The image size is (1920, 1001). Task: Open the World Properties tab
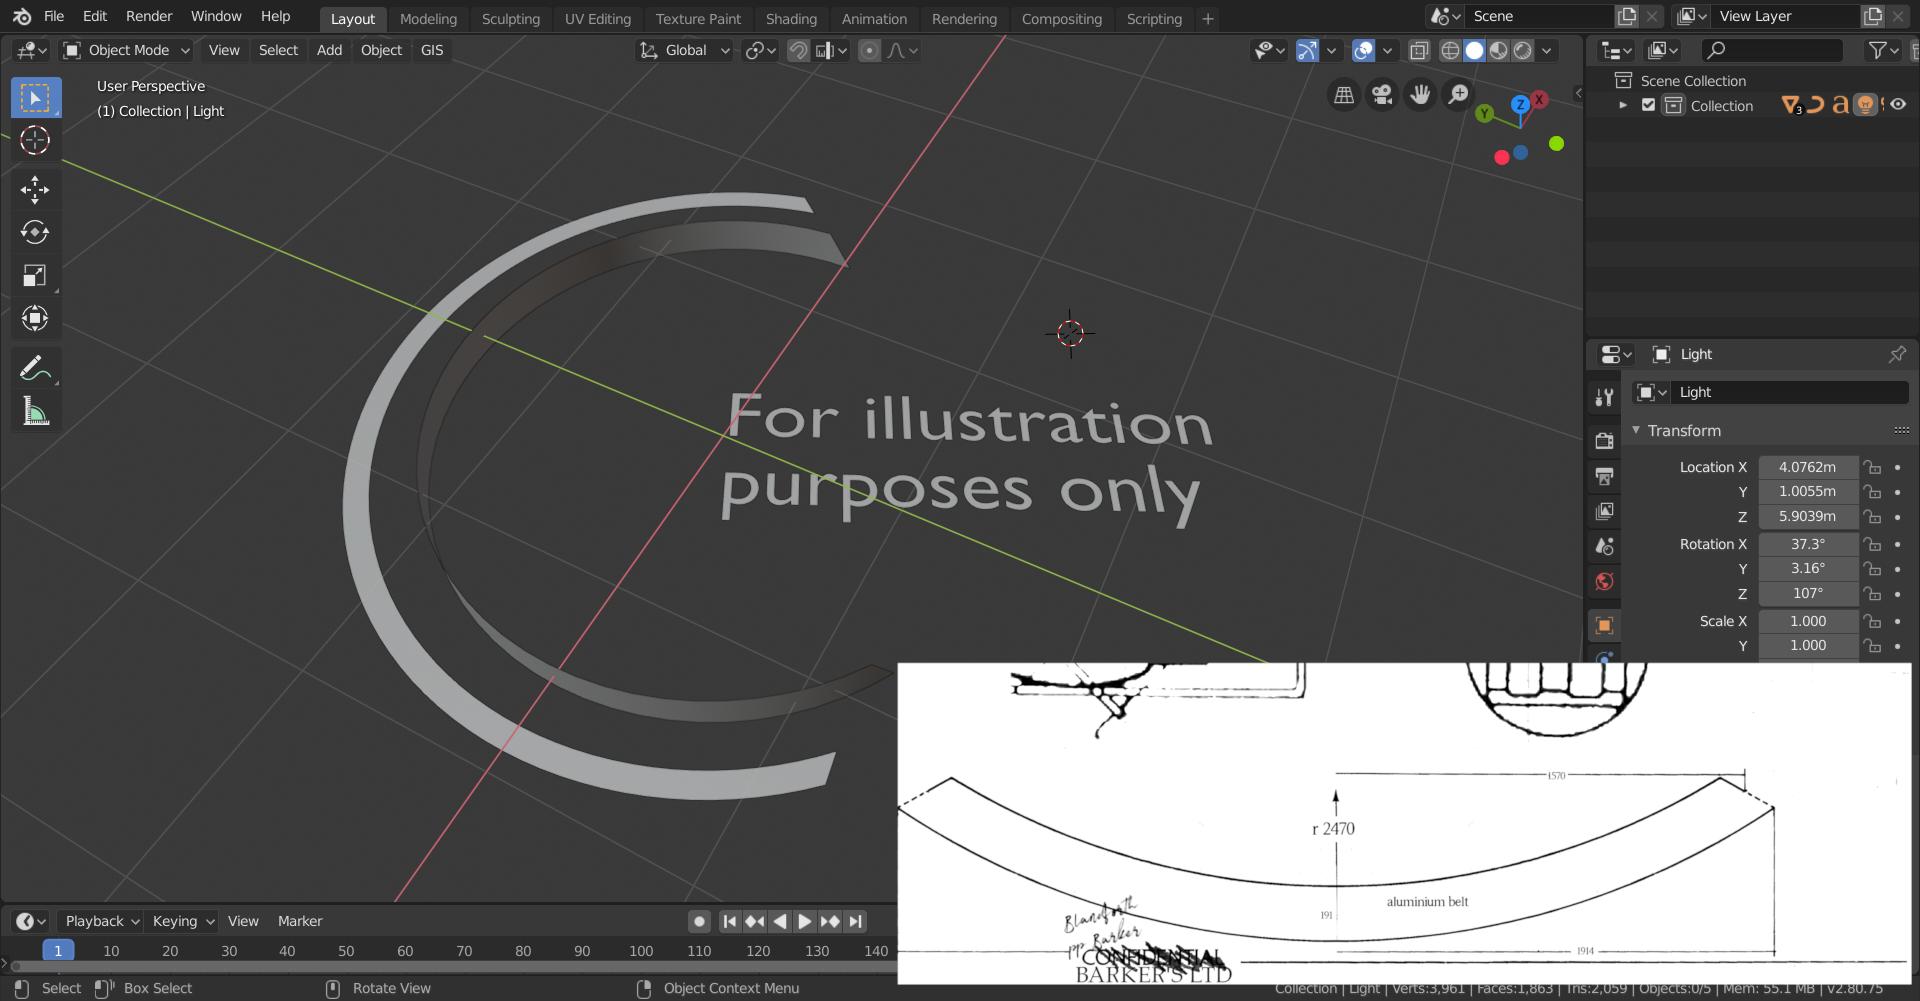pyautogui.click(x=1604, y=581)
